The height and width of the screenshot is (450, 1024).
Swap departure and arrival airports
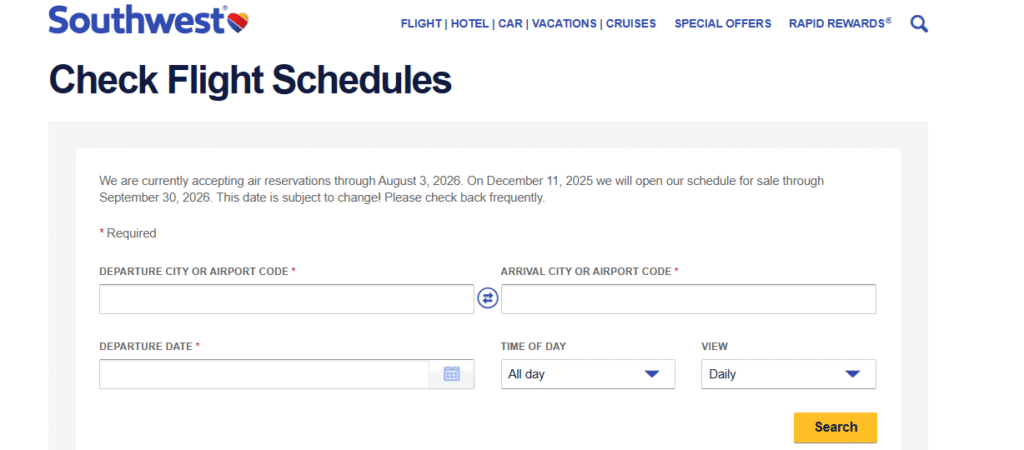[488, 298]
